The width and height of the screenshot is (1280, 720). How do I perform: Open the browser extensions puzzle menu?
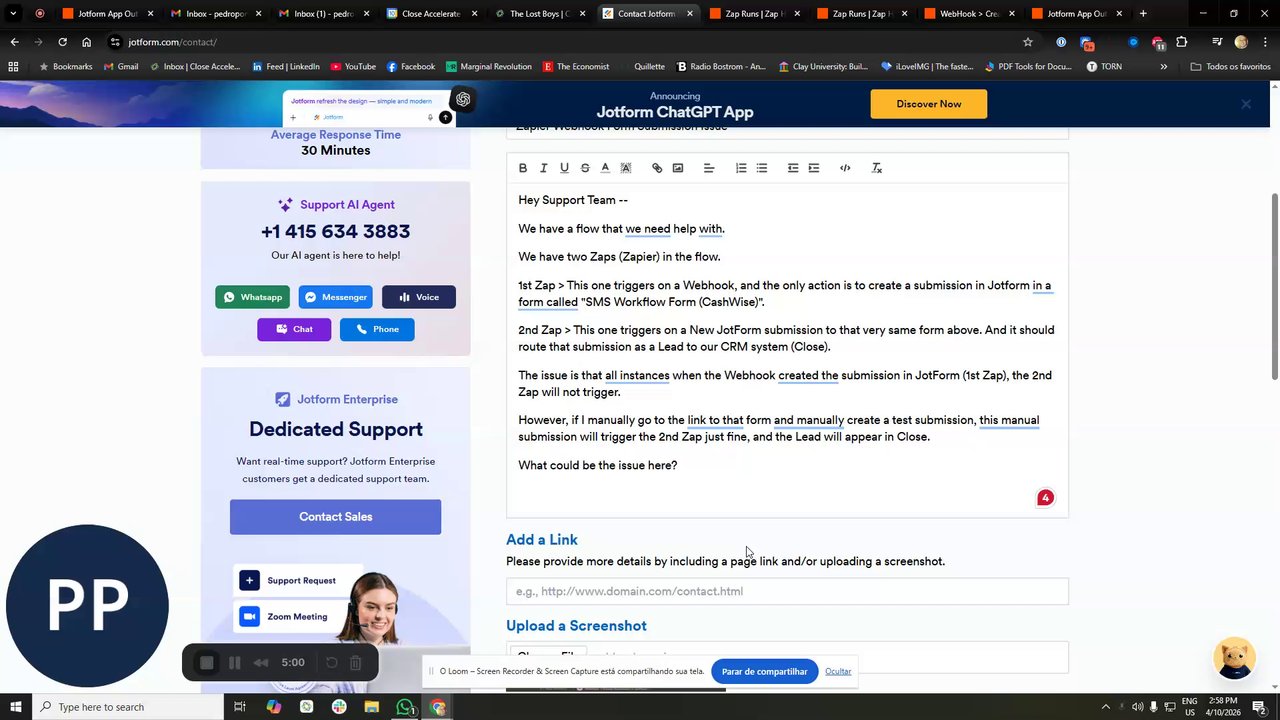(x=1181, y=42)
